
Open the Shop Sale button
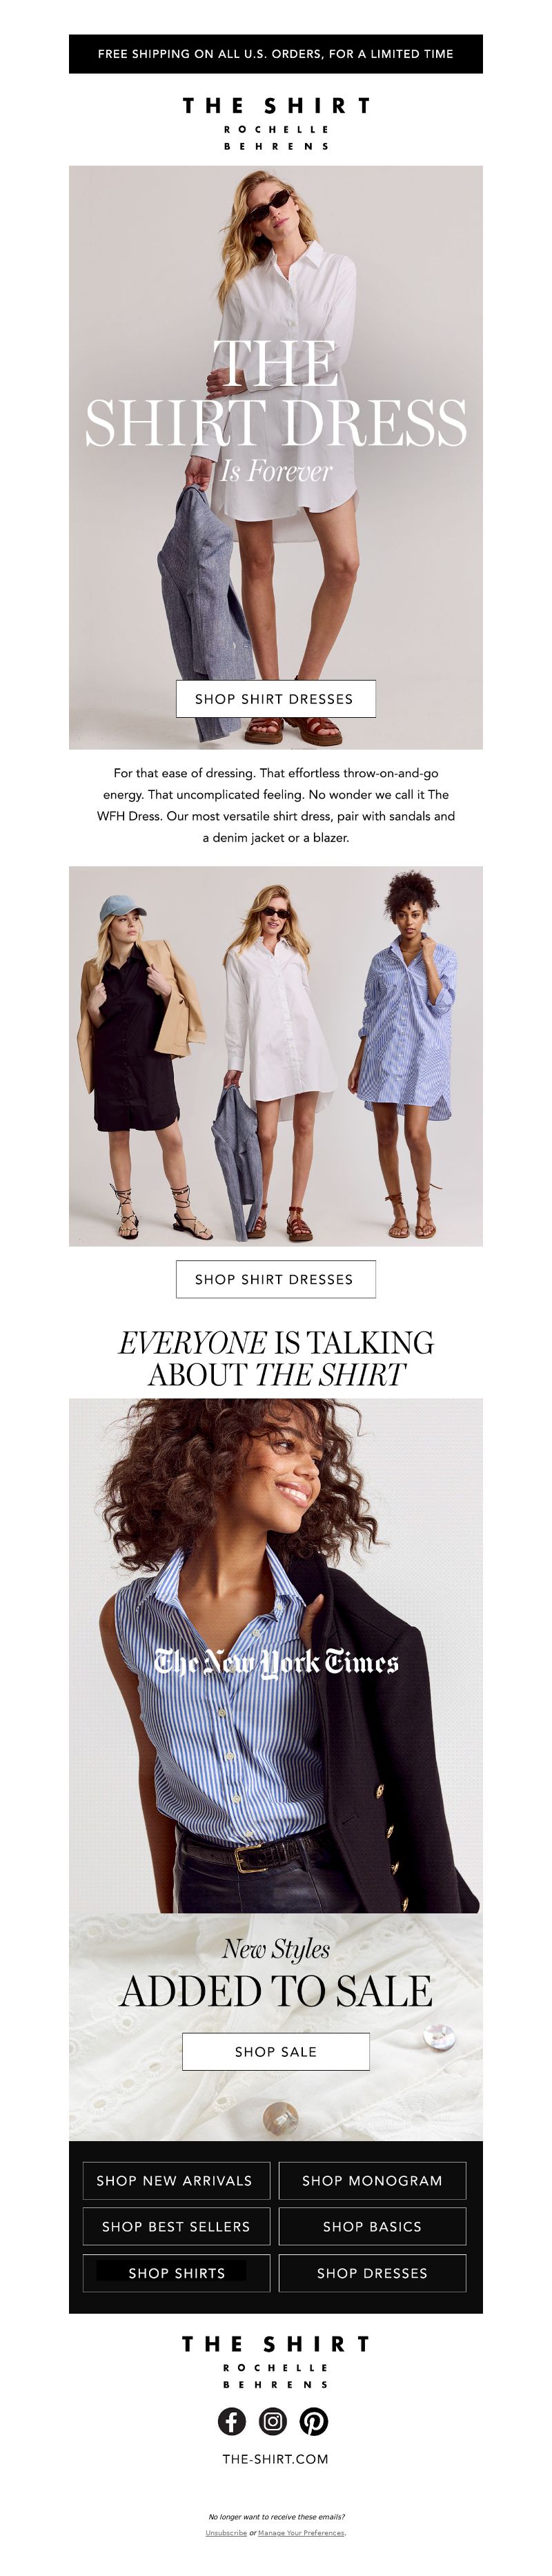[276, 2051]
